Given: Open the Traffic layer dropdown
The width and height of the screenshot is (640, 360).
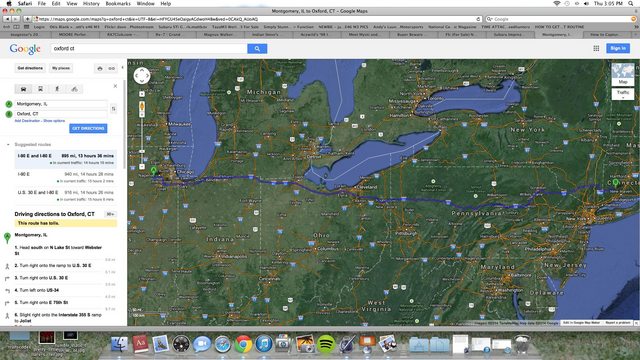Looking at the screenshot, I should [623, 94].
